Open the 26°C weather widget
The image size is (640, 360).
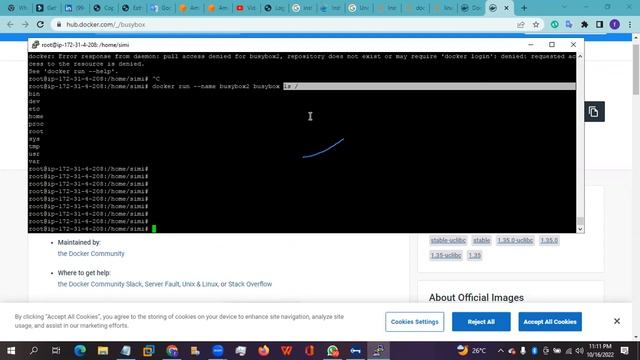tap(471, 351)
